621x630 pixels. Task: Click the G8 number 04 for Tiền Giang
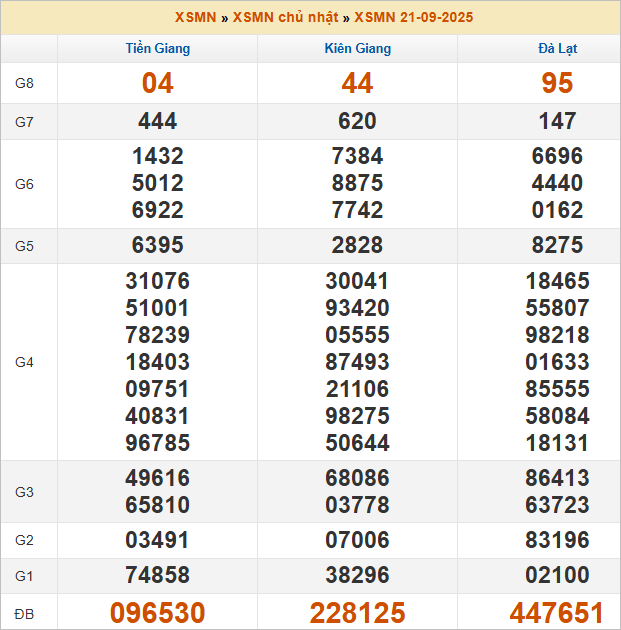click(x=157, y=84)
